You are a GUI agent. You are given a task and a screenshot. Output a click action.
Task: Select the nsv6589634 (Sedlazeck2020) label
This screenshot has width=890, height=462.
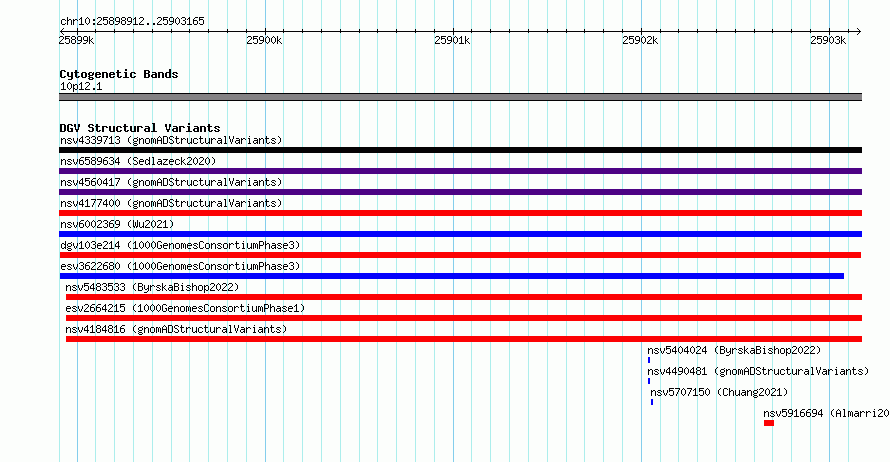tap(138, 161)
